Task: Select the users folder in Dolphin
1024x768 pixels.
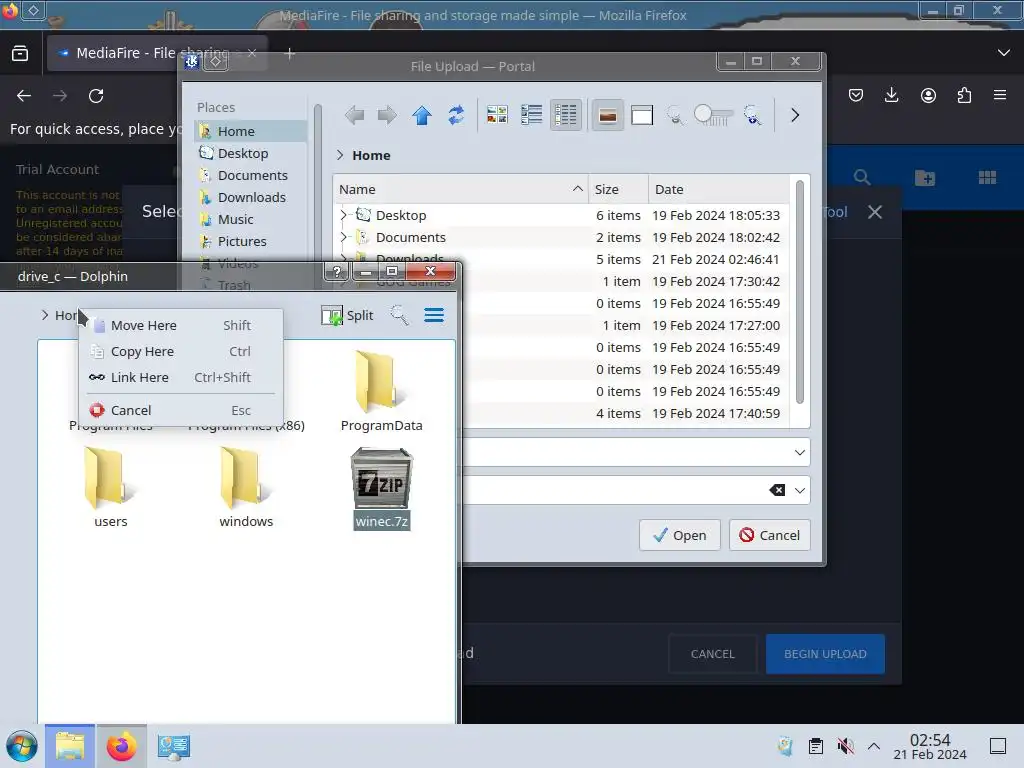Action: click(110, 487)
